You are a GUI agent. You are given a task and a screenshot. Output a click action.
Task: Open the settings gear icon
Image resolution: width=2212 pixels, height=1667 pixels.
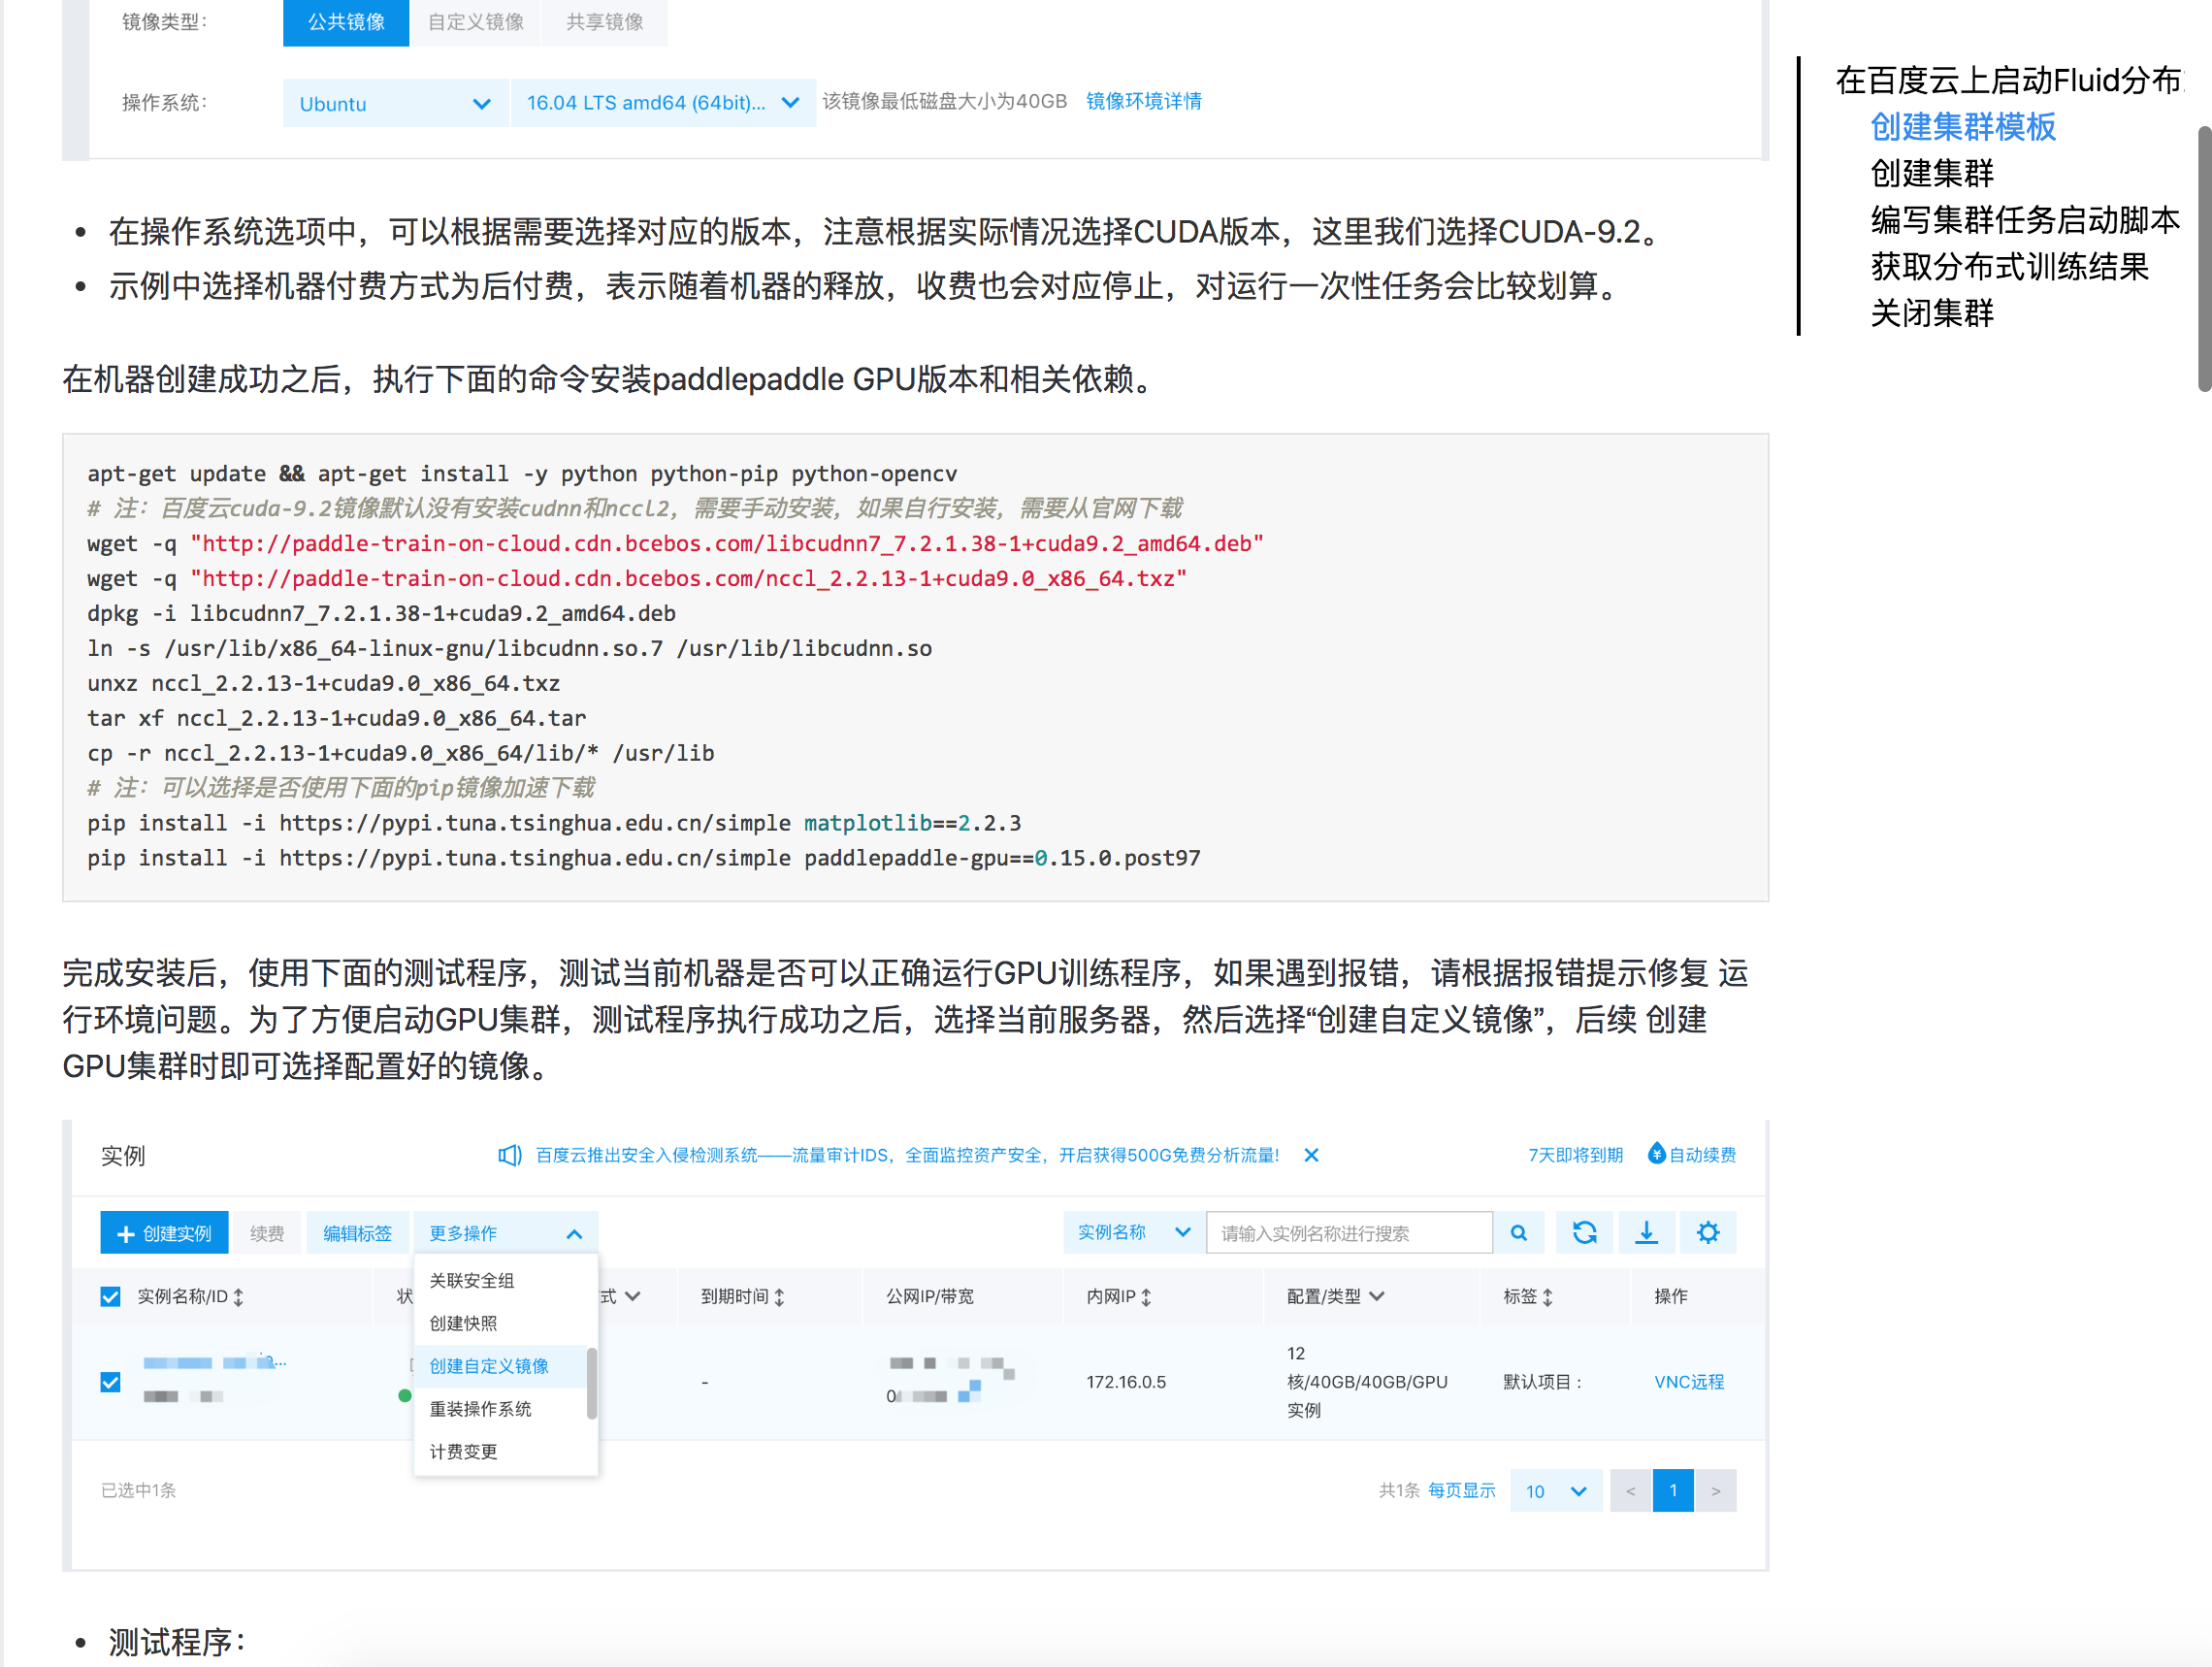(1707, 1233)
